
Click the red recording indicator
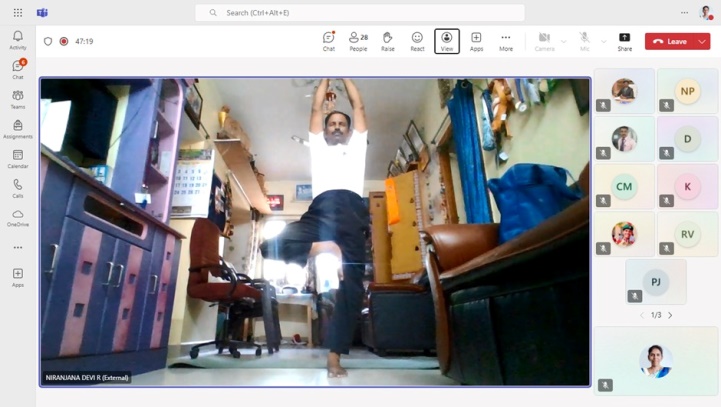point(64,41)
